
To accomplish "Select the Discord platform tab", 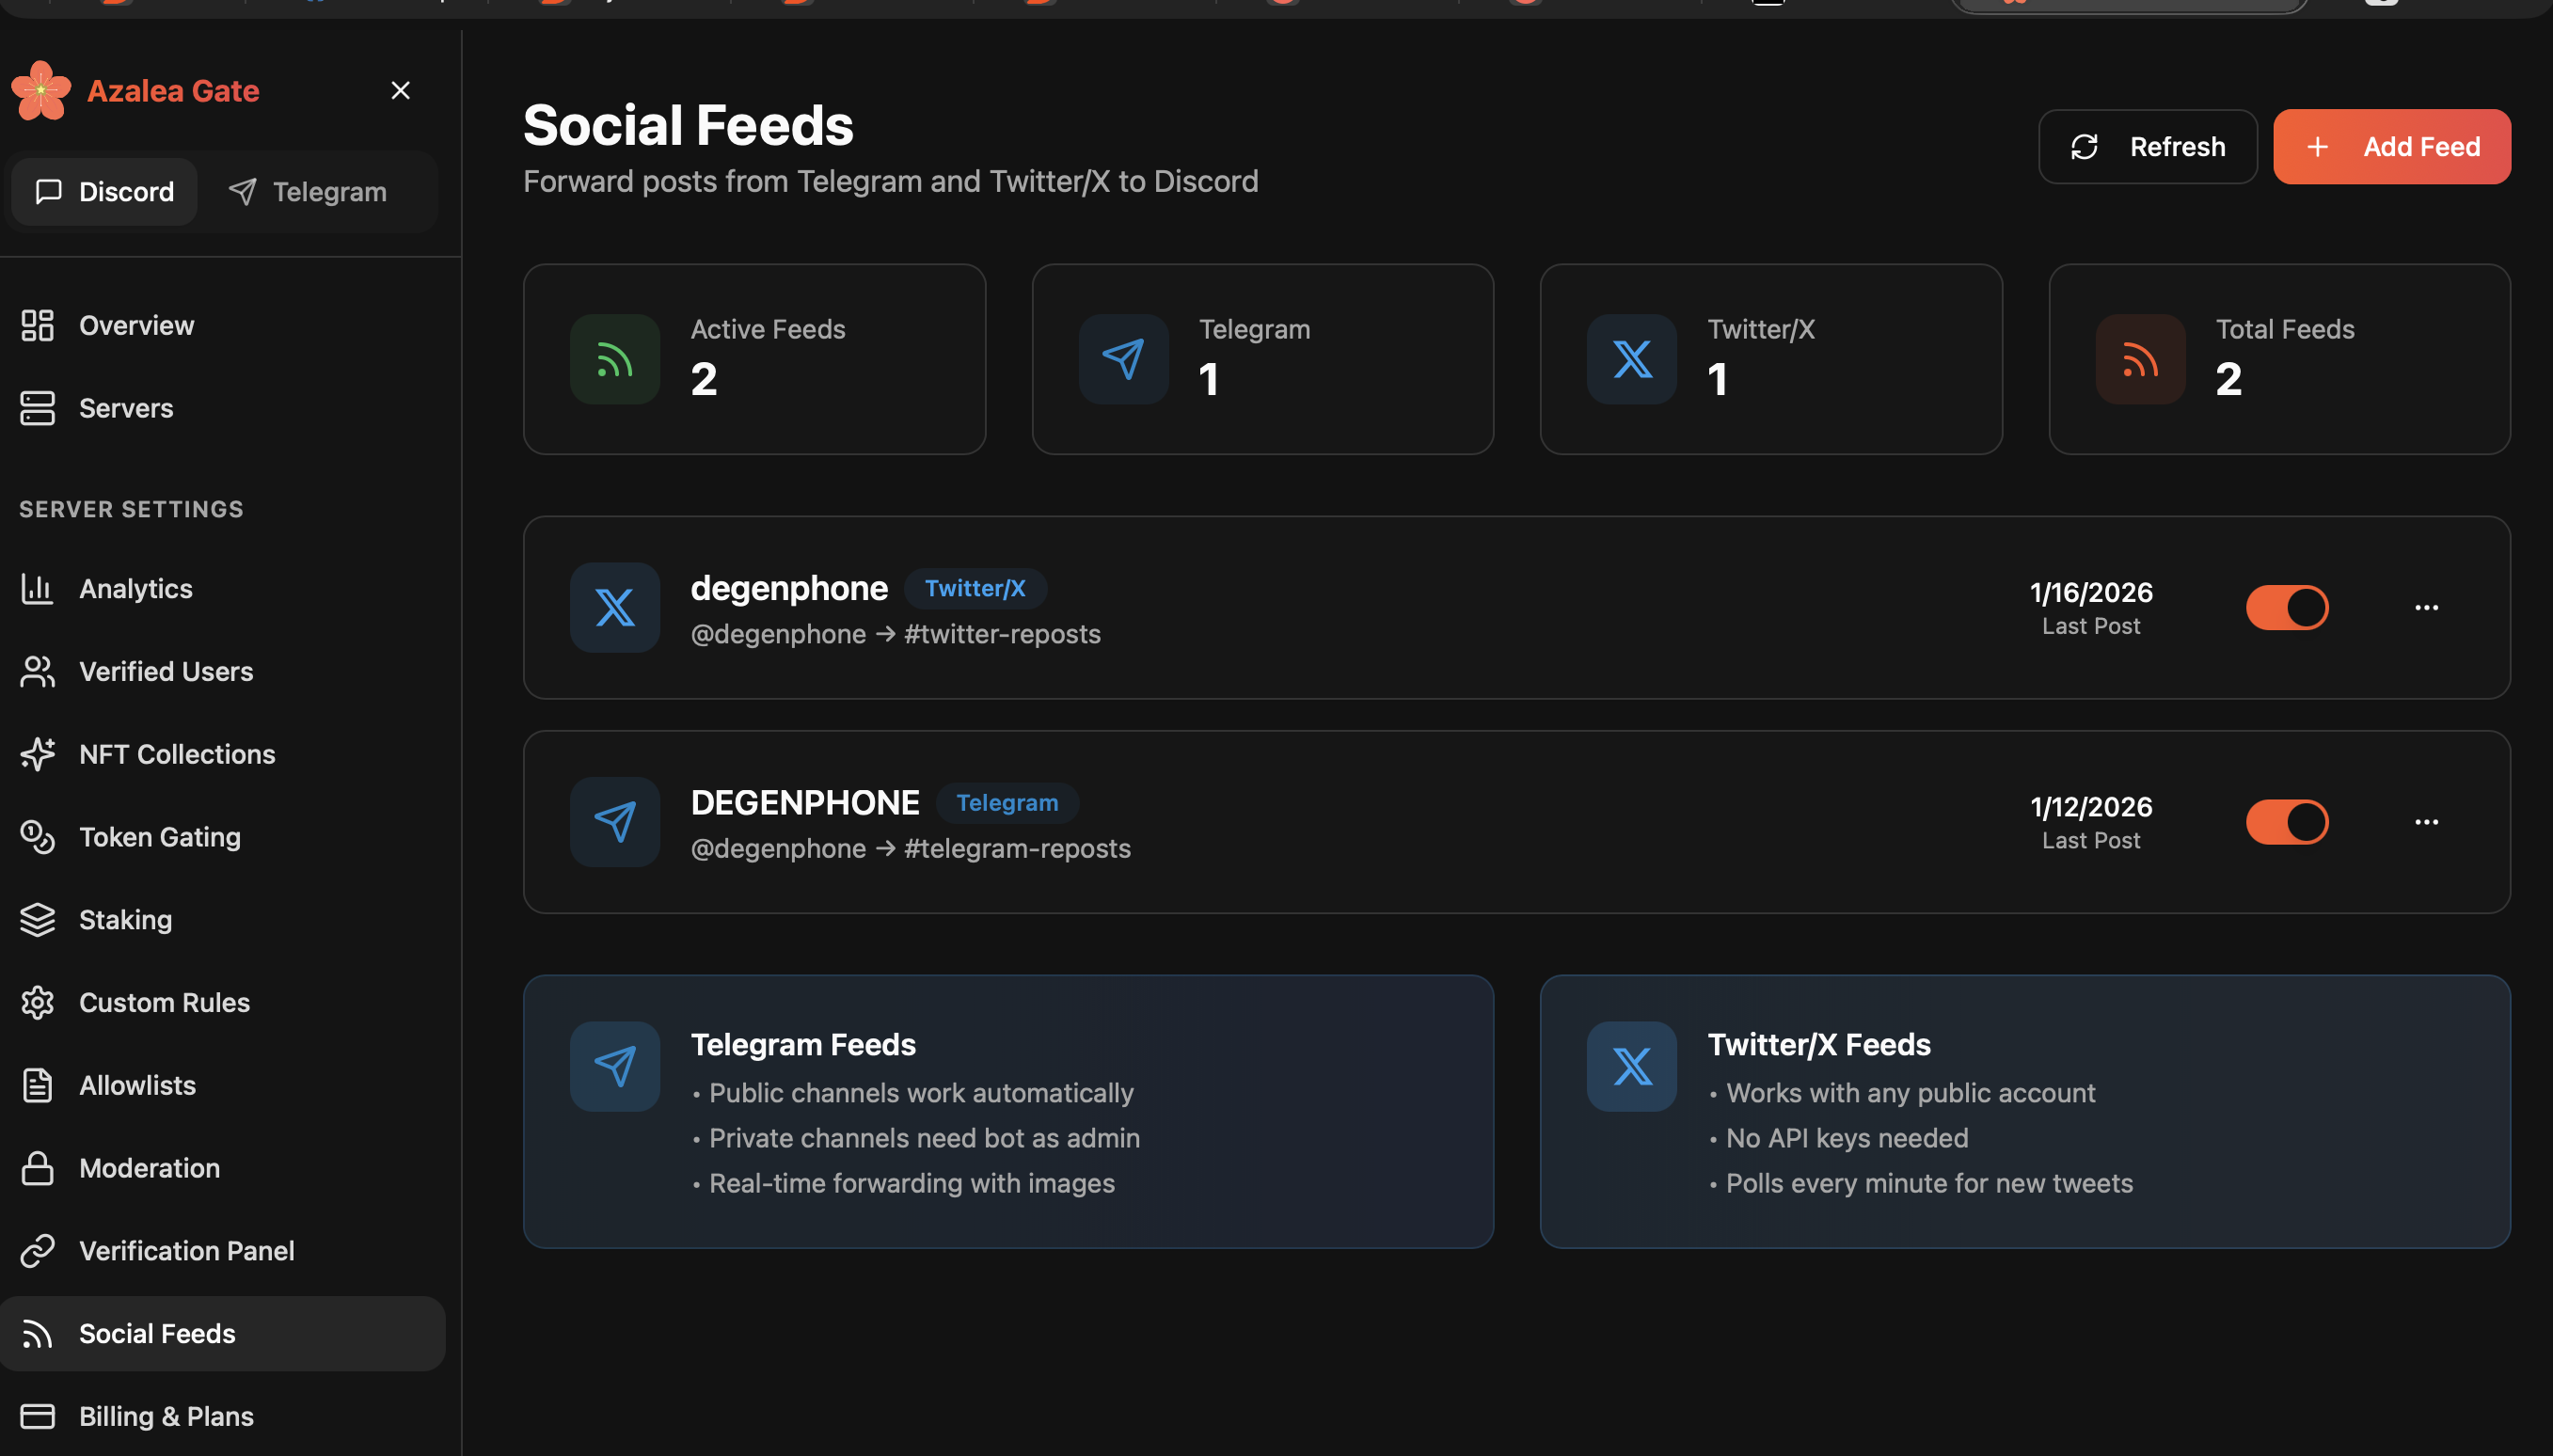I will pyautogui.click(x=105, y=191).
